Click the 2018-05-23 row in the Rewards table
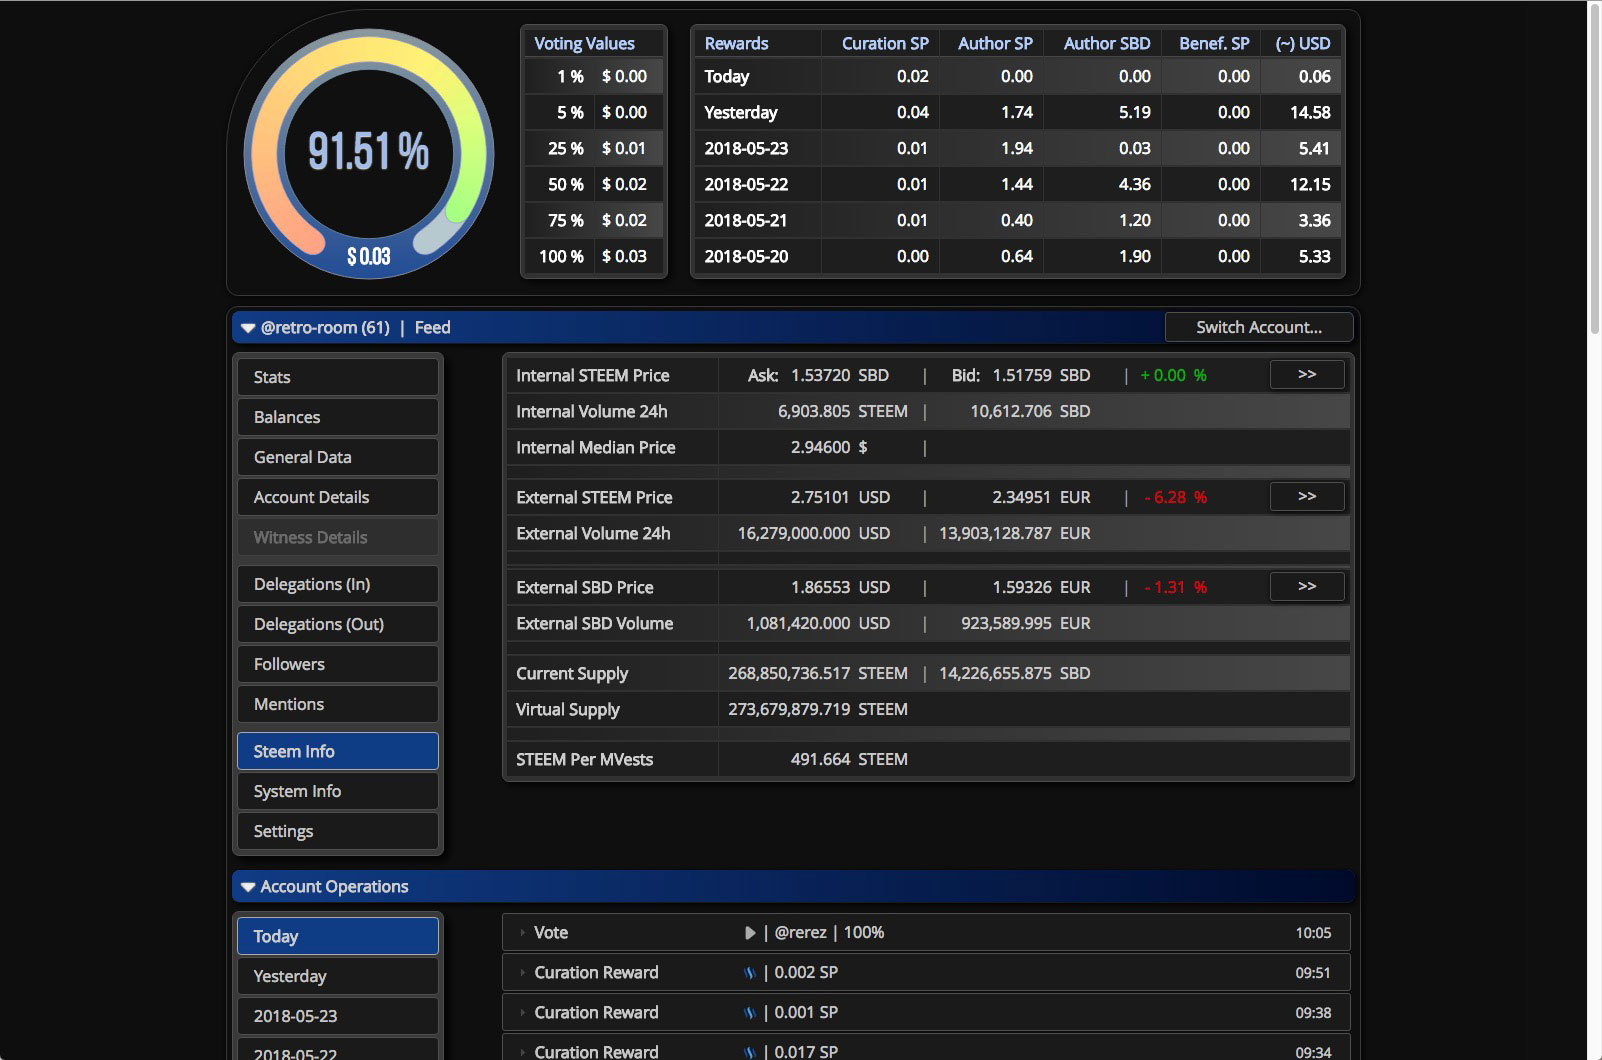This screenshot has height=1060, width=1602. pyautogui.click(x=1018, y=148)
